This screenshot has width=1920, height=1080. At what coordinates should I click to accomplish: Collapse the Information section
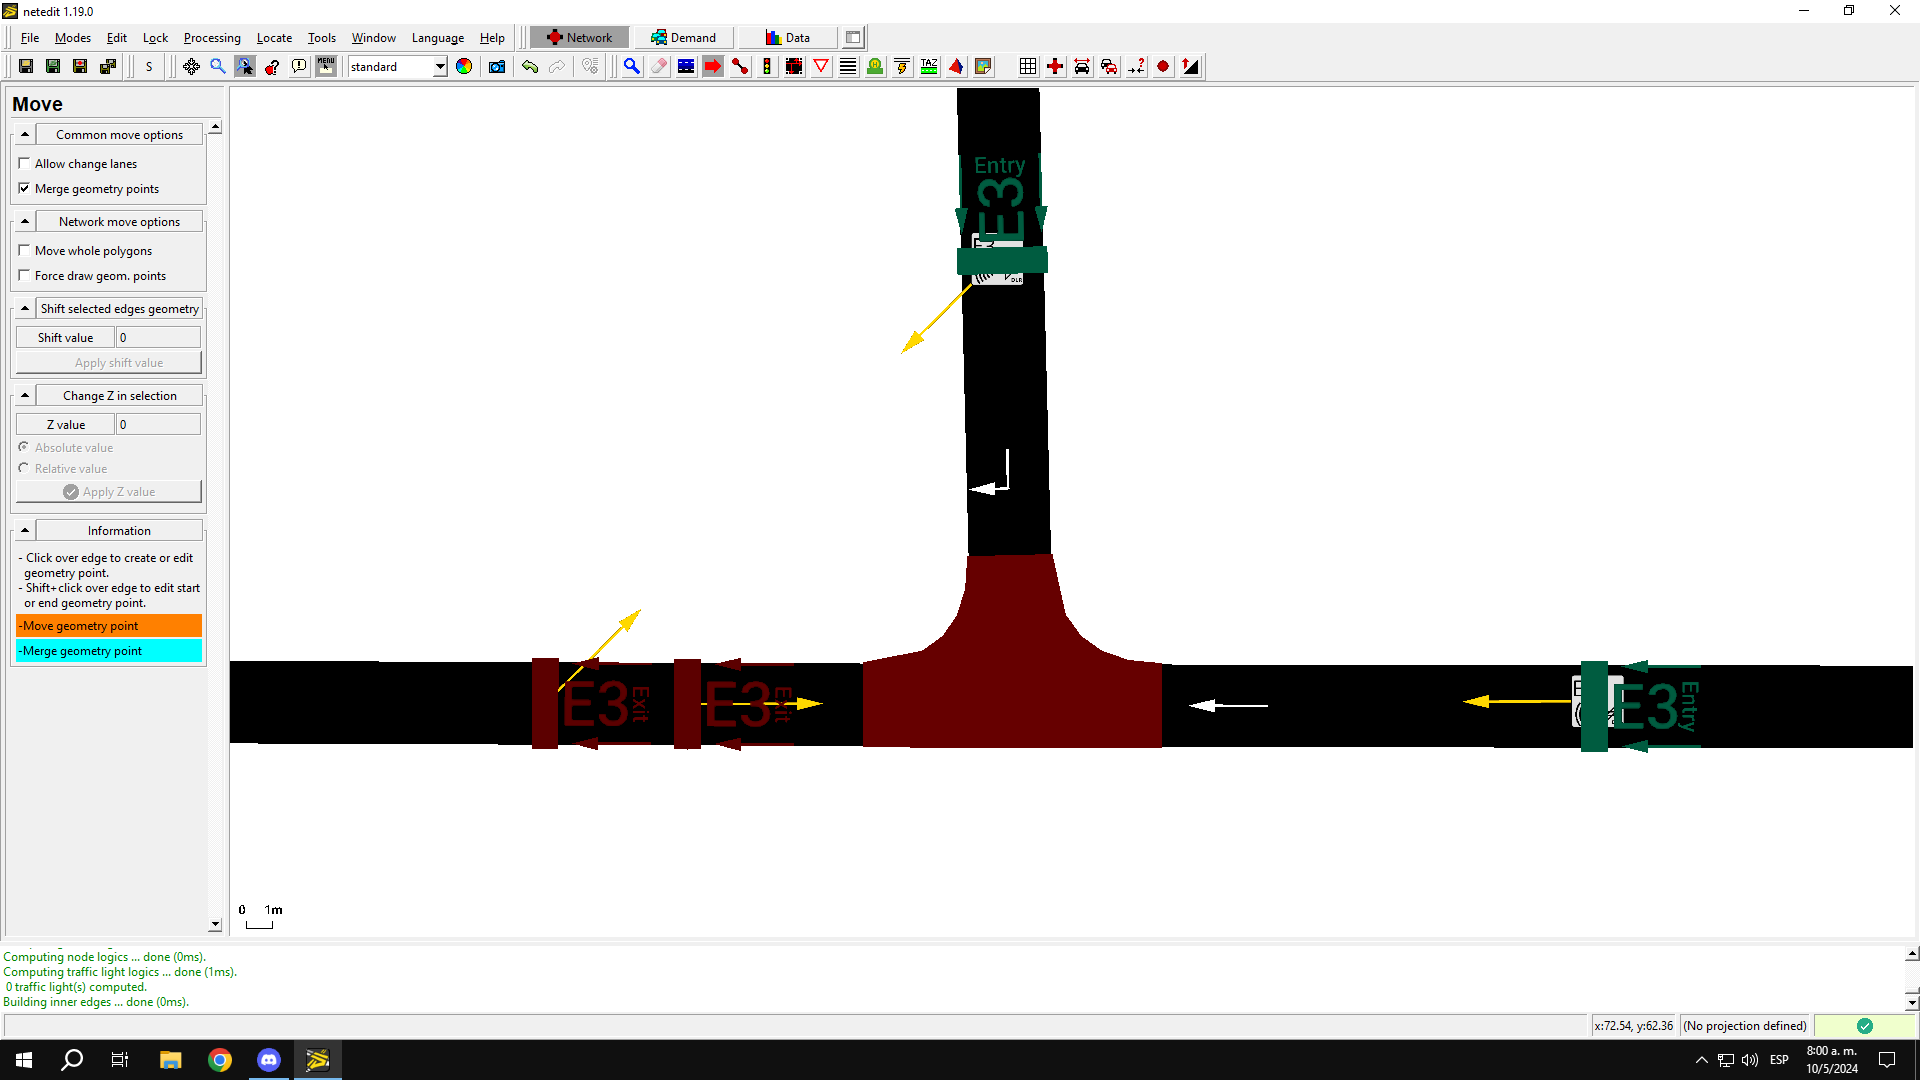[x=25, y=530]
